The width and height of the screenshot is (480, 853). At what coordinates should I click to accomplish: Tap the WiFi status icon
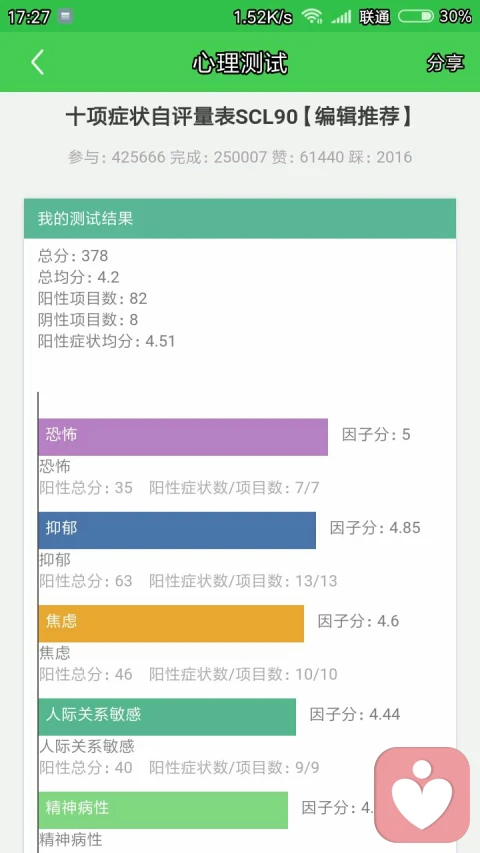(312, 16)
